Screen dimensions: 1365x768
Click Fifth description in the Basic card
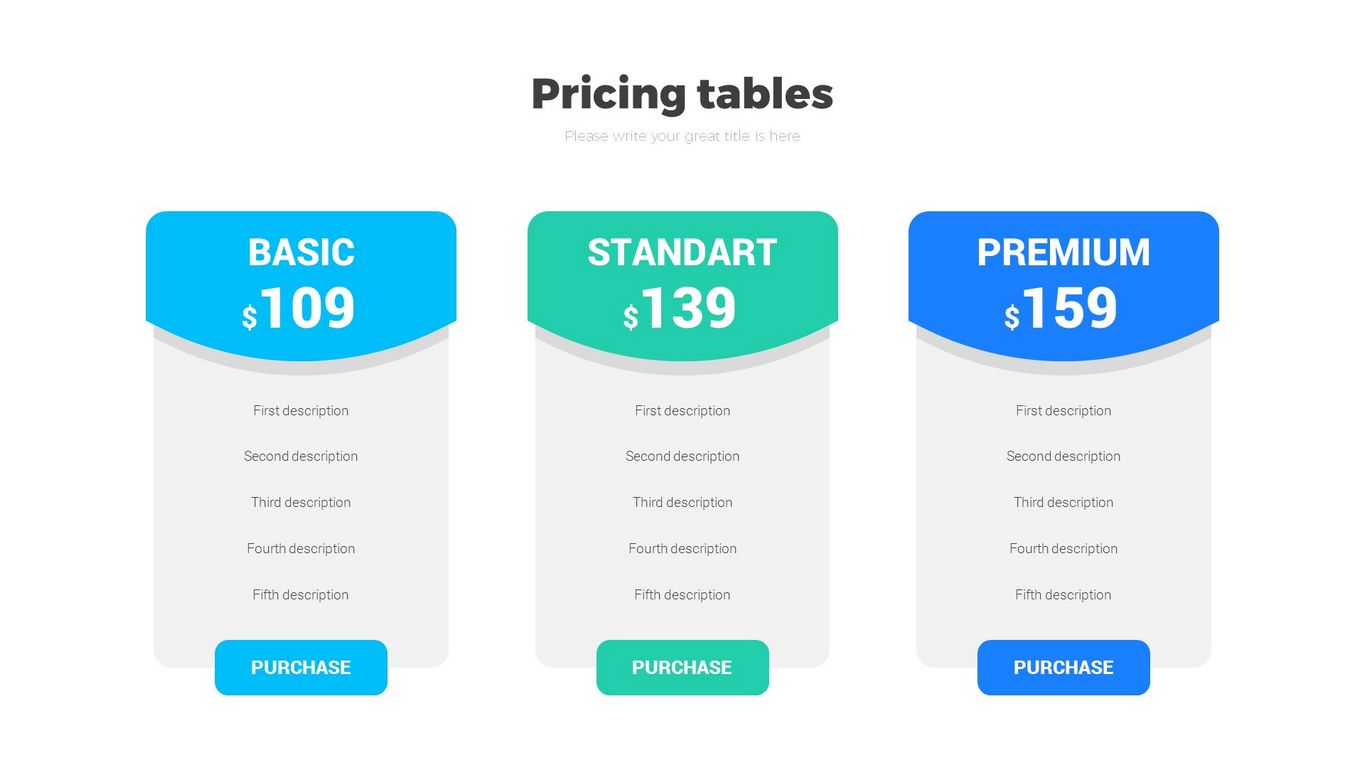click(301, 594)
